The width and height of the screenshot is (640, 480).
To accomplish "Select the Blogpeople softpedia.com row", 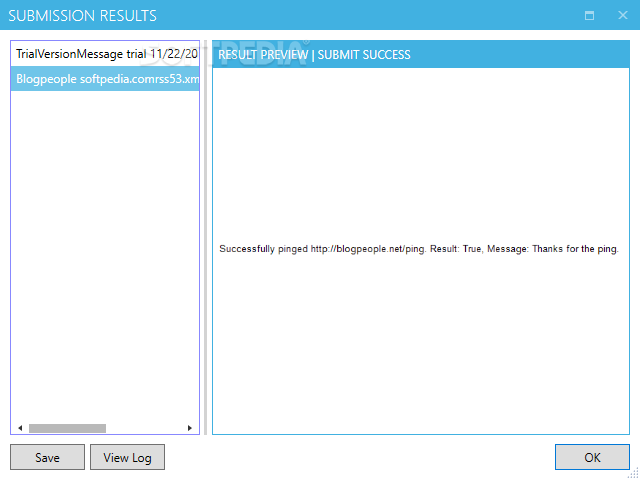I will 105,79.
